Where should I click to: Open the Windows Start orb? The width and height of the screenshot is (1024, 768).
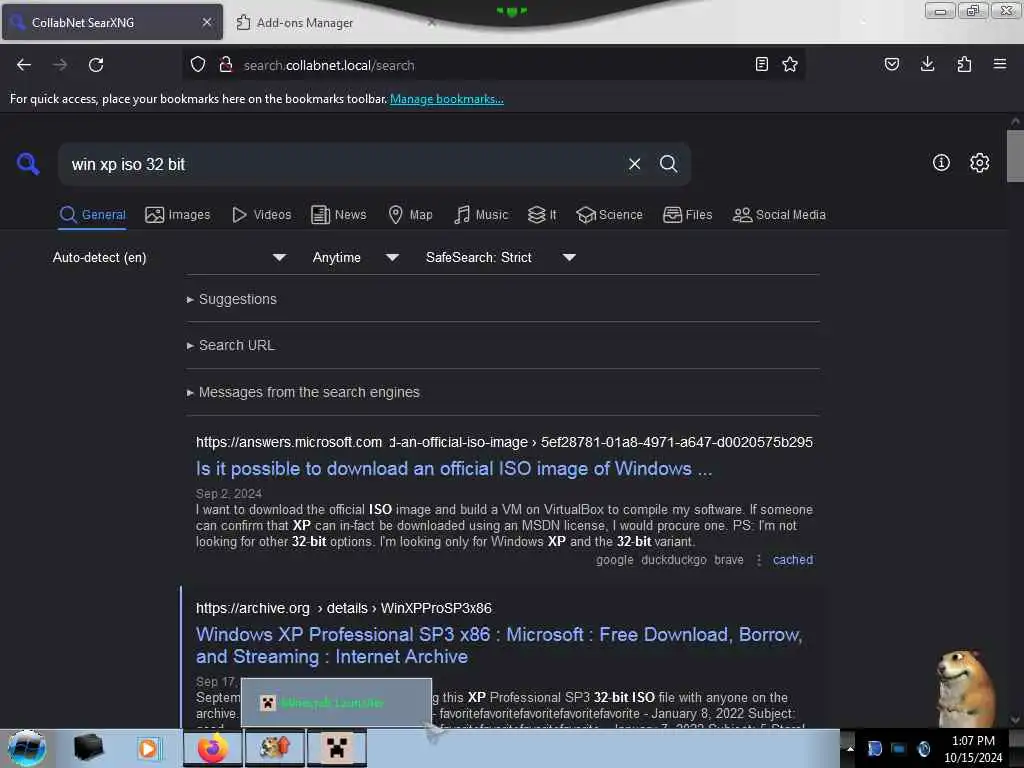coord(27,748)
